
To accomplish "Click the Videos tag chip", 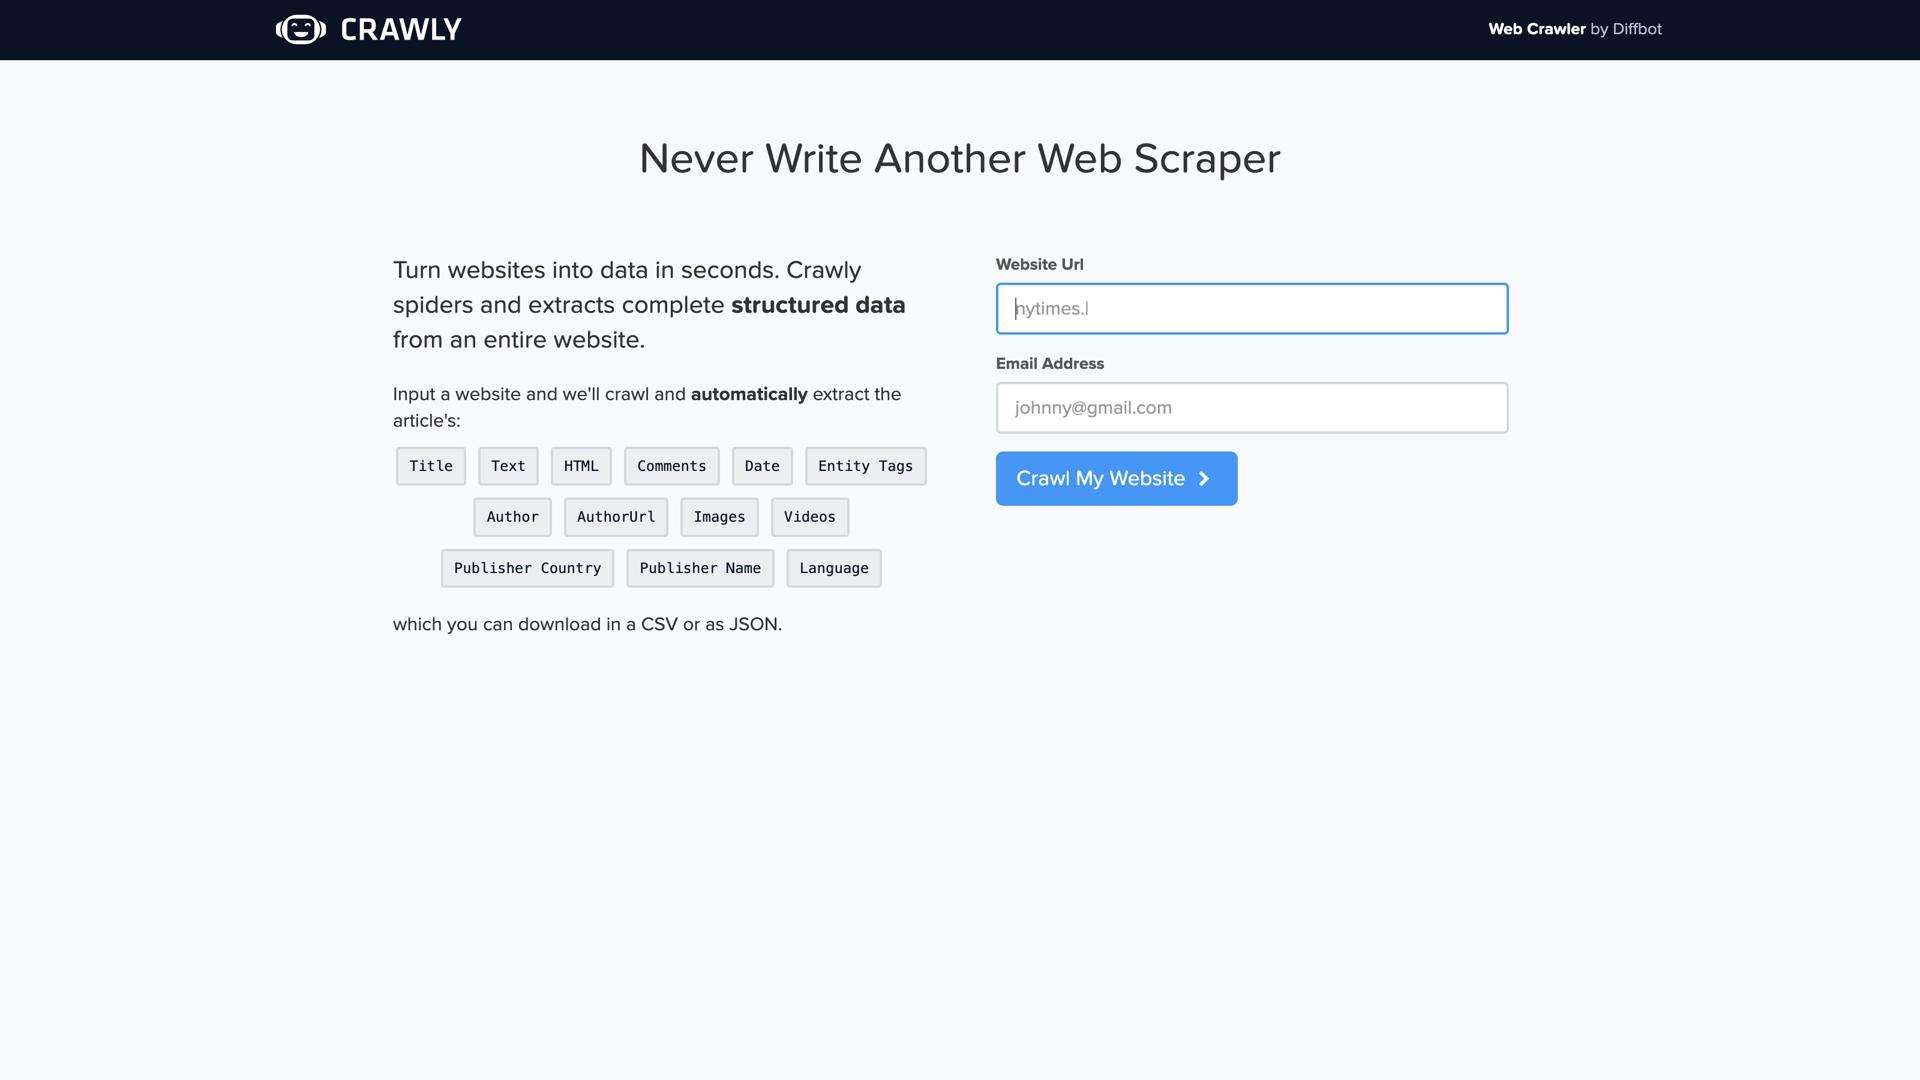I will pos(809,517).
